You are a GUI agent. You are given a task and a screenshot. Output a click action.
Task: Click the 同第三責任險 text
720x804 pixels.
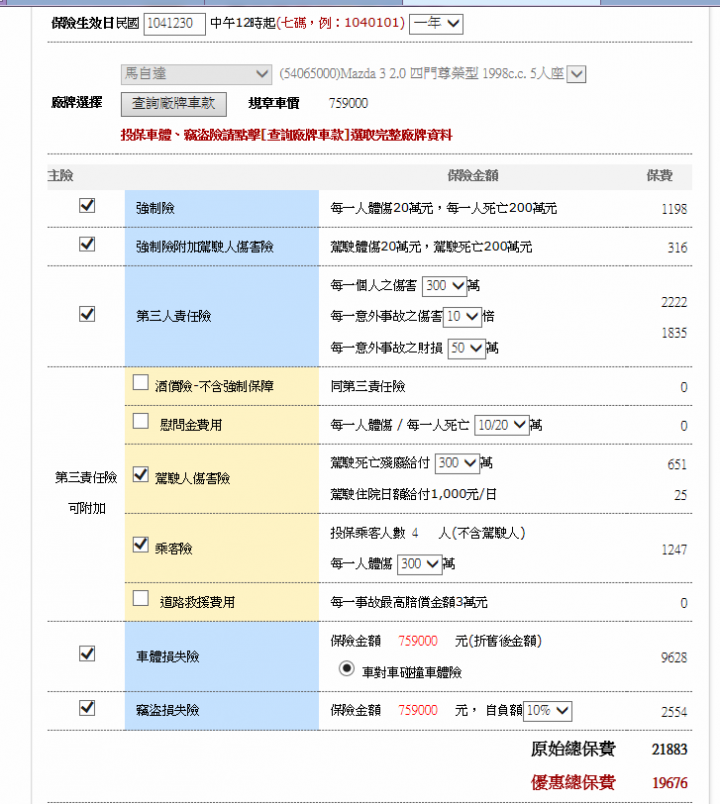[x=368, y=387]
